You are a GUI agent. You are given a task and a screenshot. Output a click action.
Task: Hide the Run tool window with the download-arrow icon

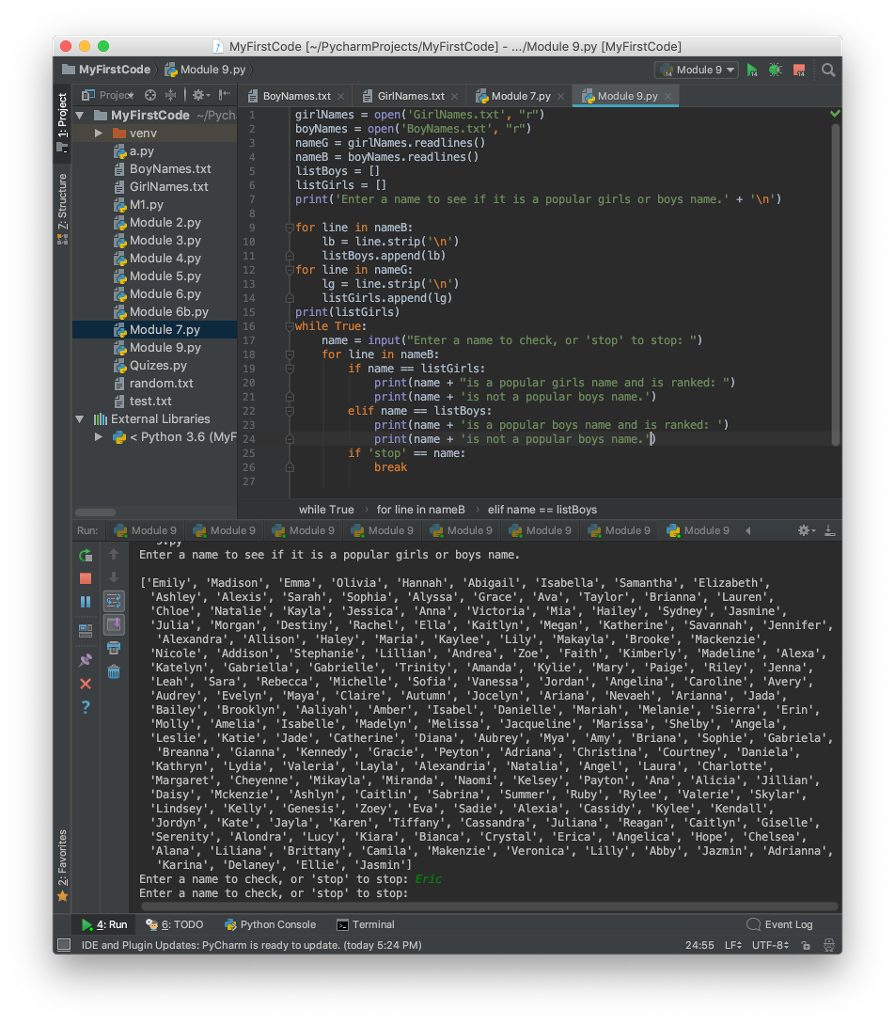pyautogui.click(x=830, y=531)
